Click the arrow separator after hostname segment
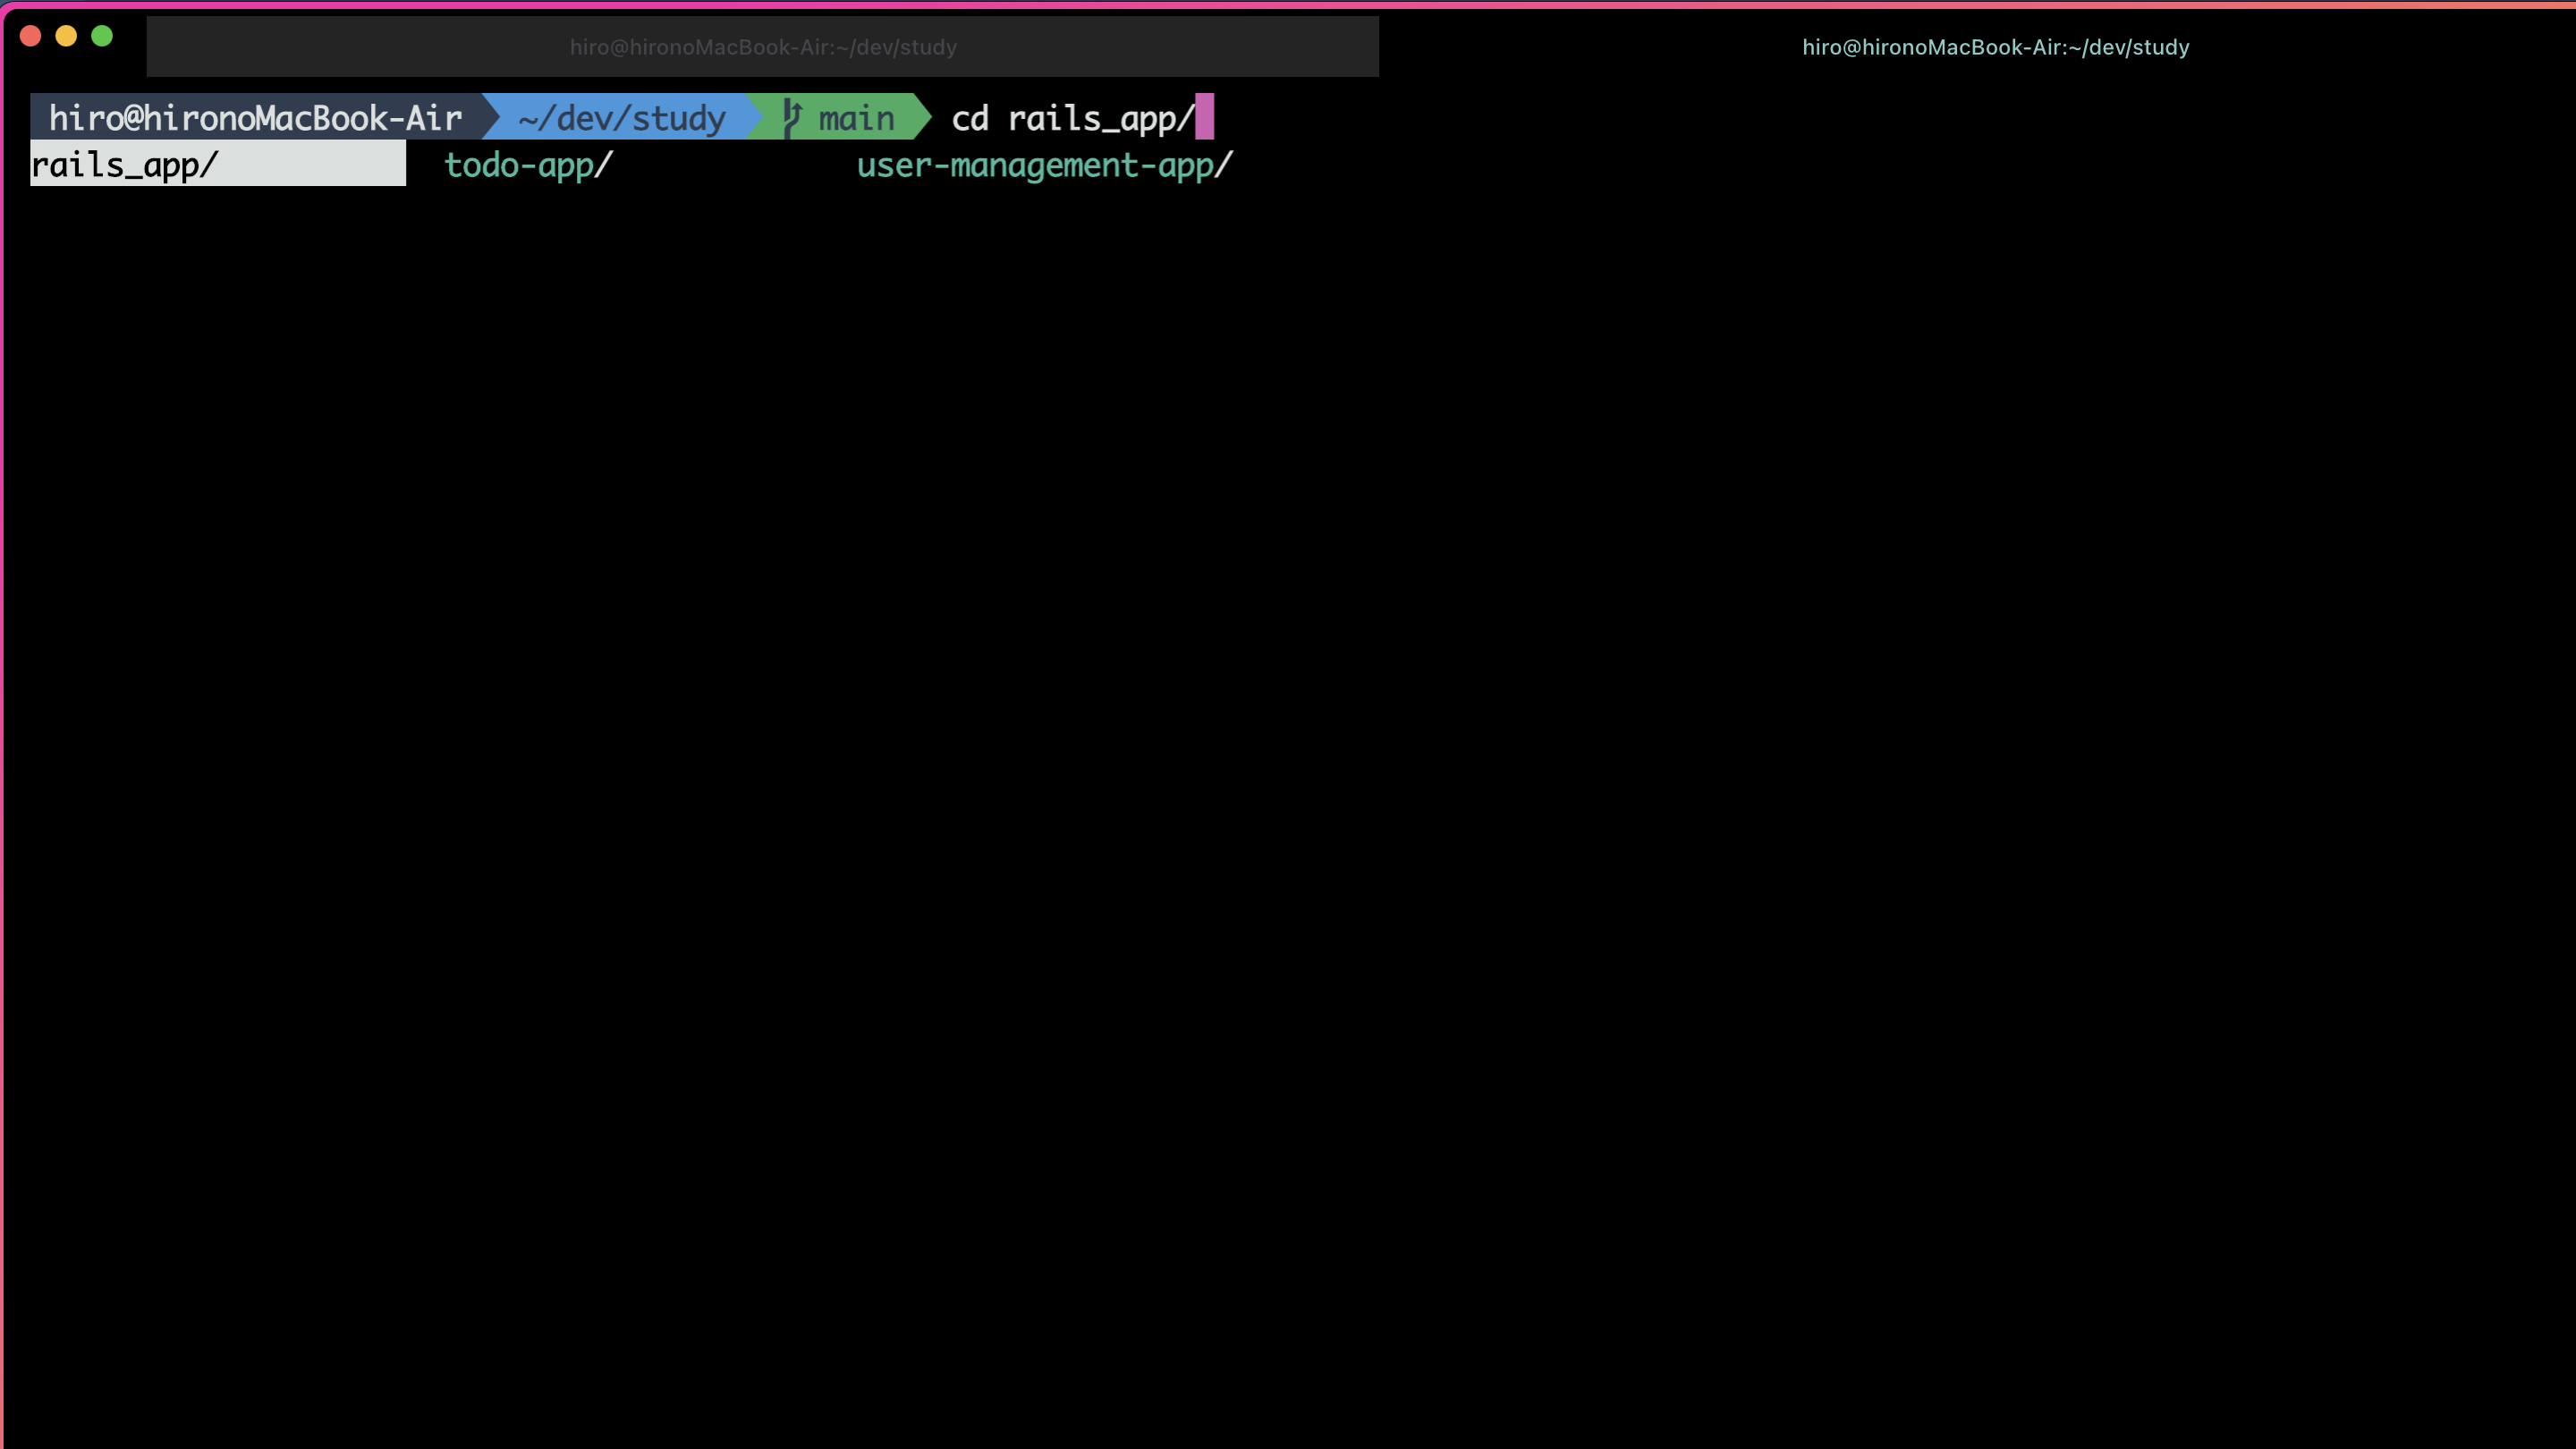Screen dimensions: 2576x1449 pyautogui.click(x=491, y=117)
